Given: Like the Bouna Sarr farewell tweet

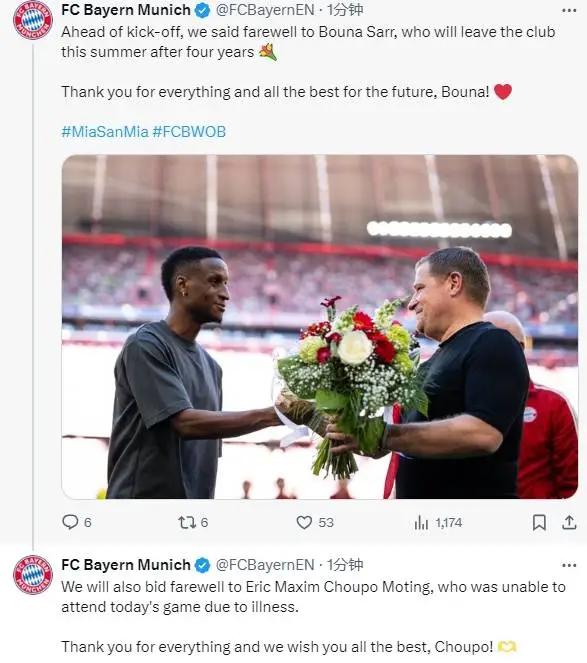Looking at the screenshot, I should click(304, 522).
